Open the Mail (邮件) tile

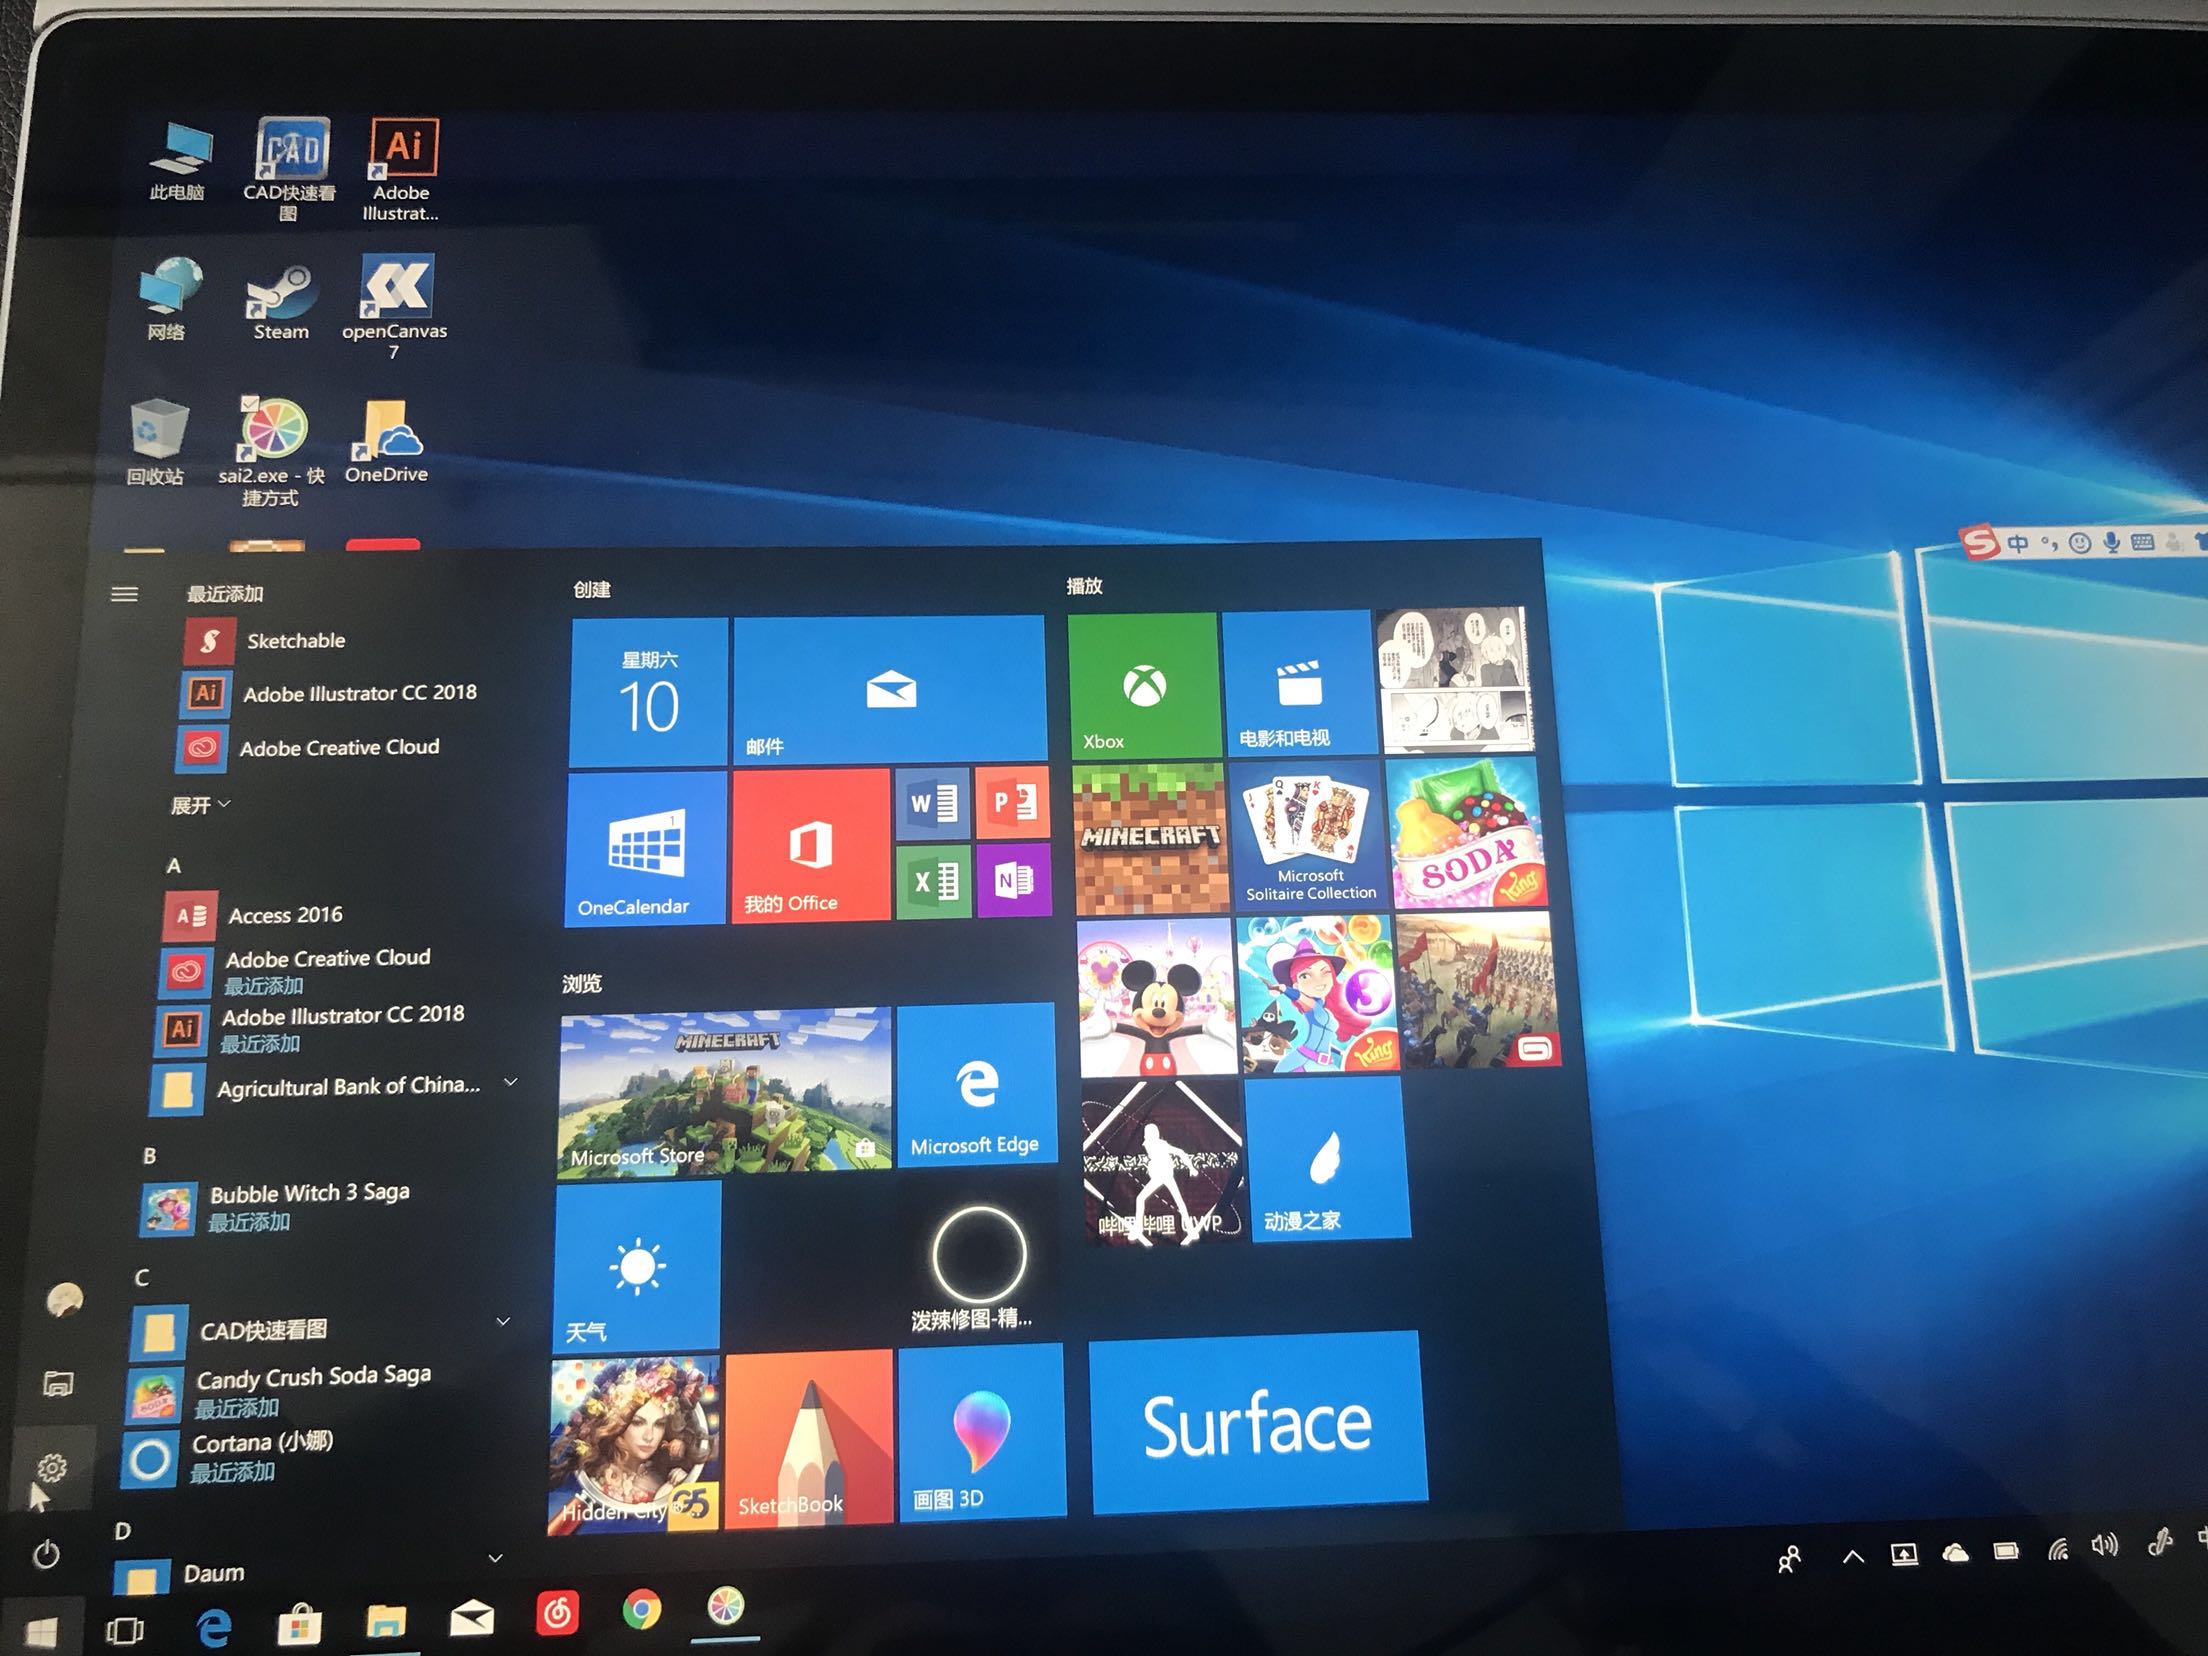tap(889, 689)
